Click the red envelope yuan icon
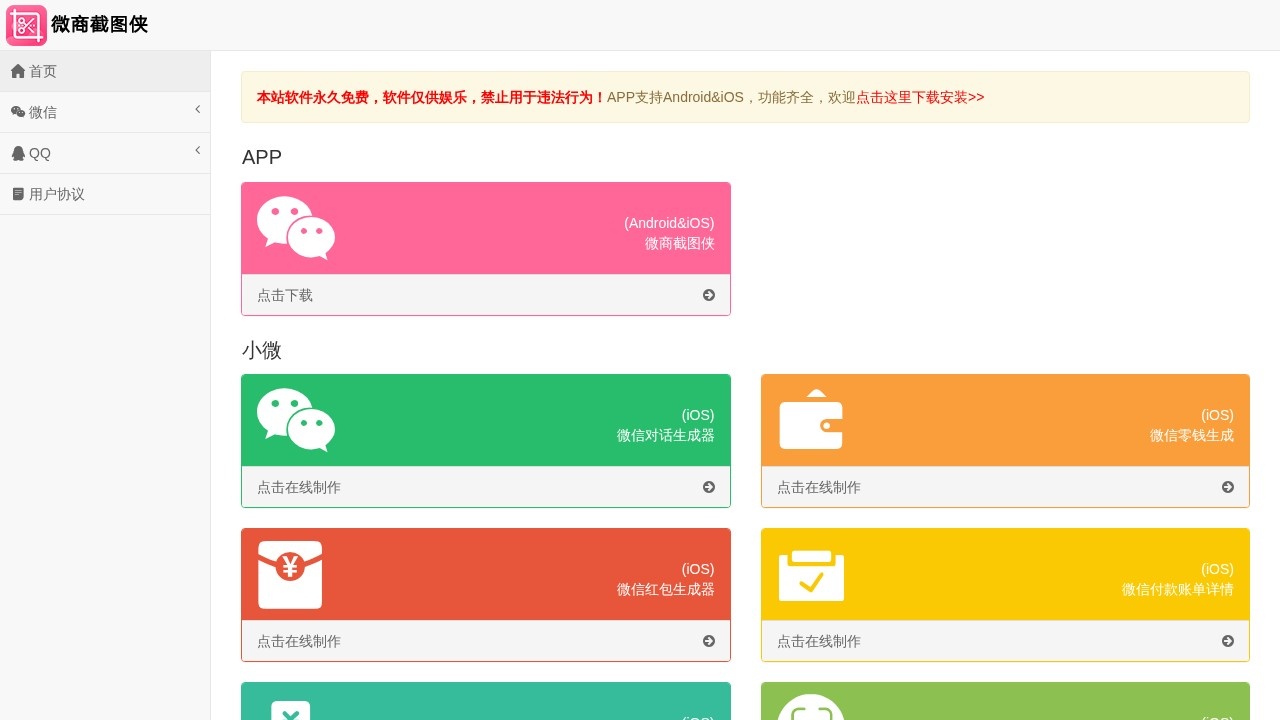Screen dimensions: 1280x720 (290, 574)
